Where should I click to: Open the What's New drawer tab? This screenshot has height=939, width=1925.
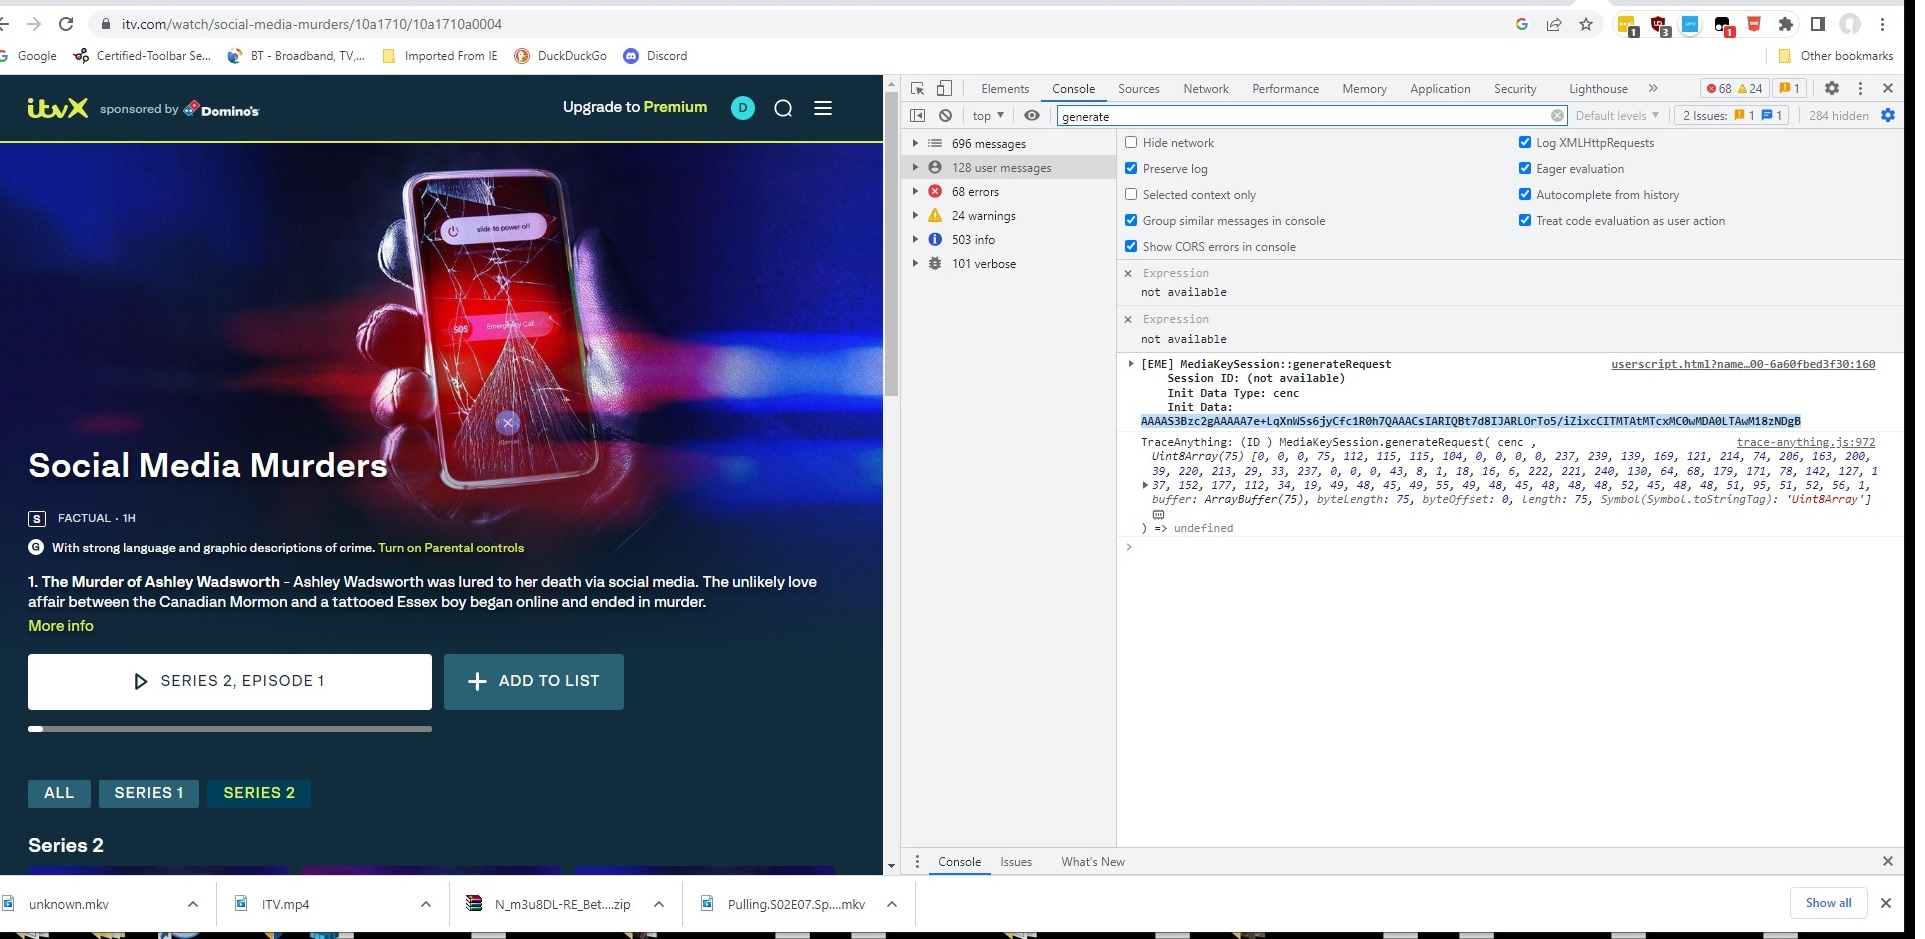pos(1093,862)
